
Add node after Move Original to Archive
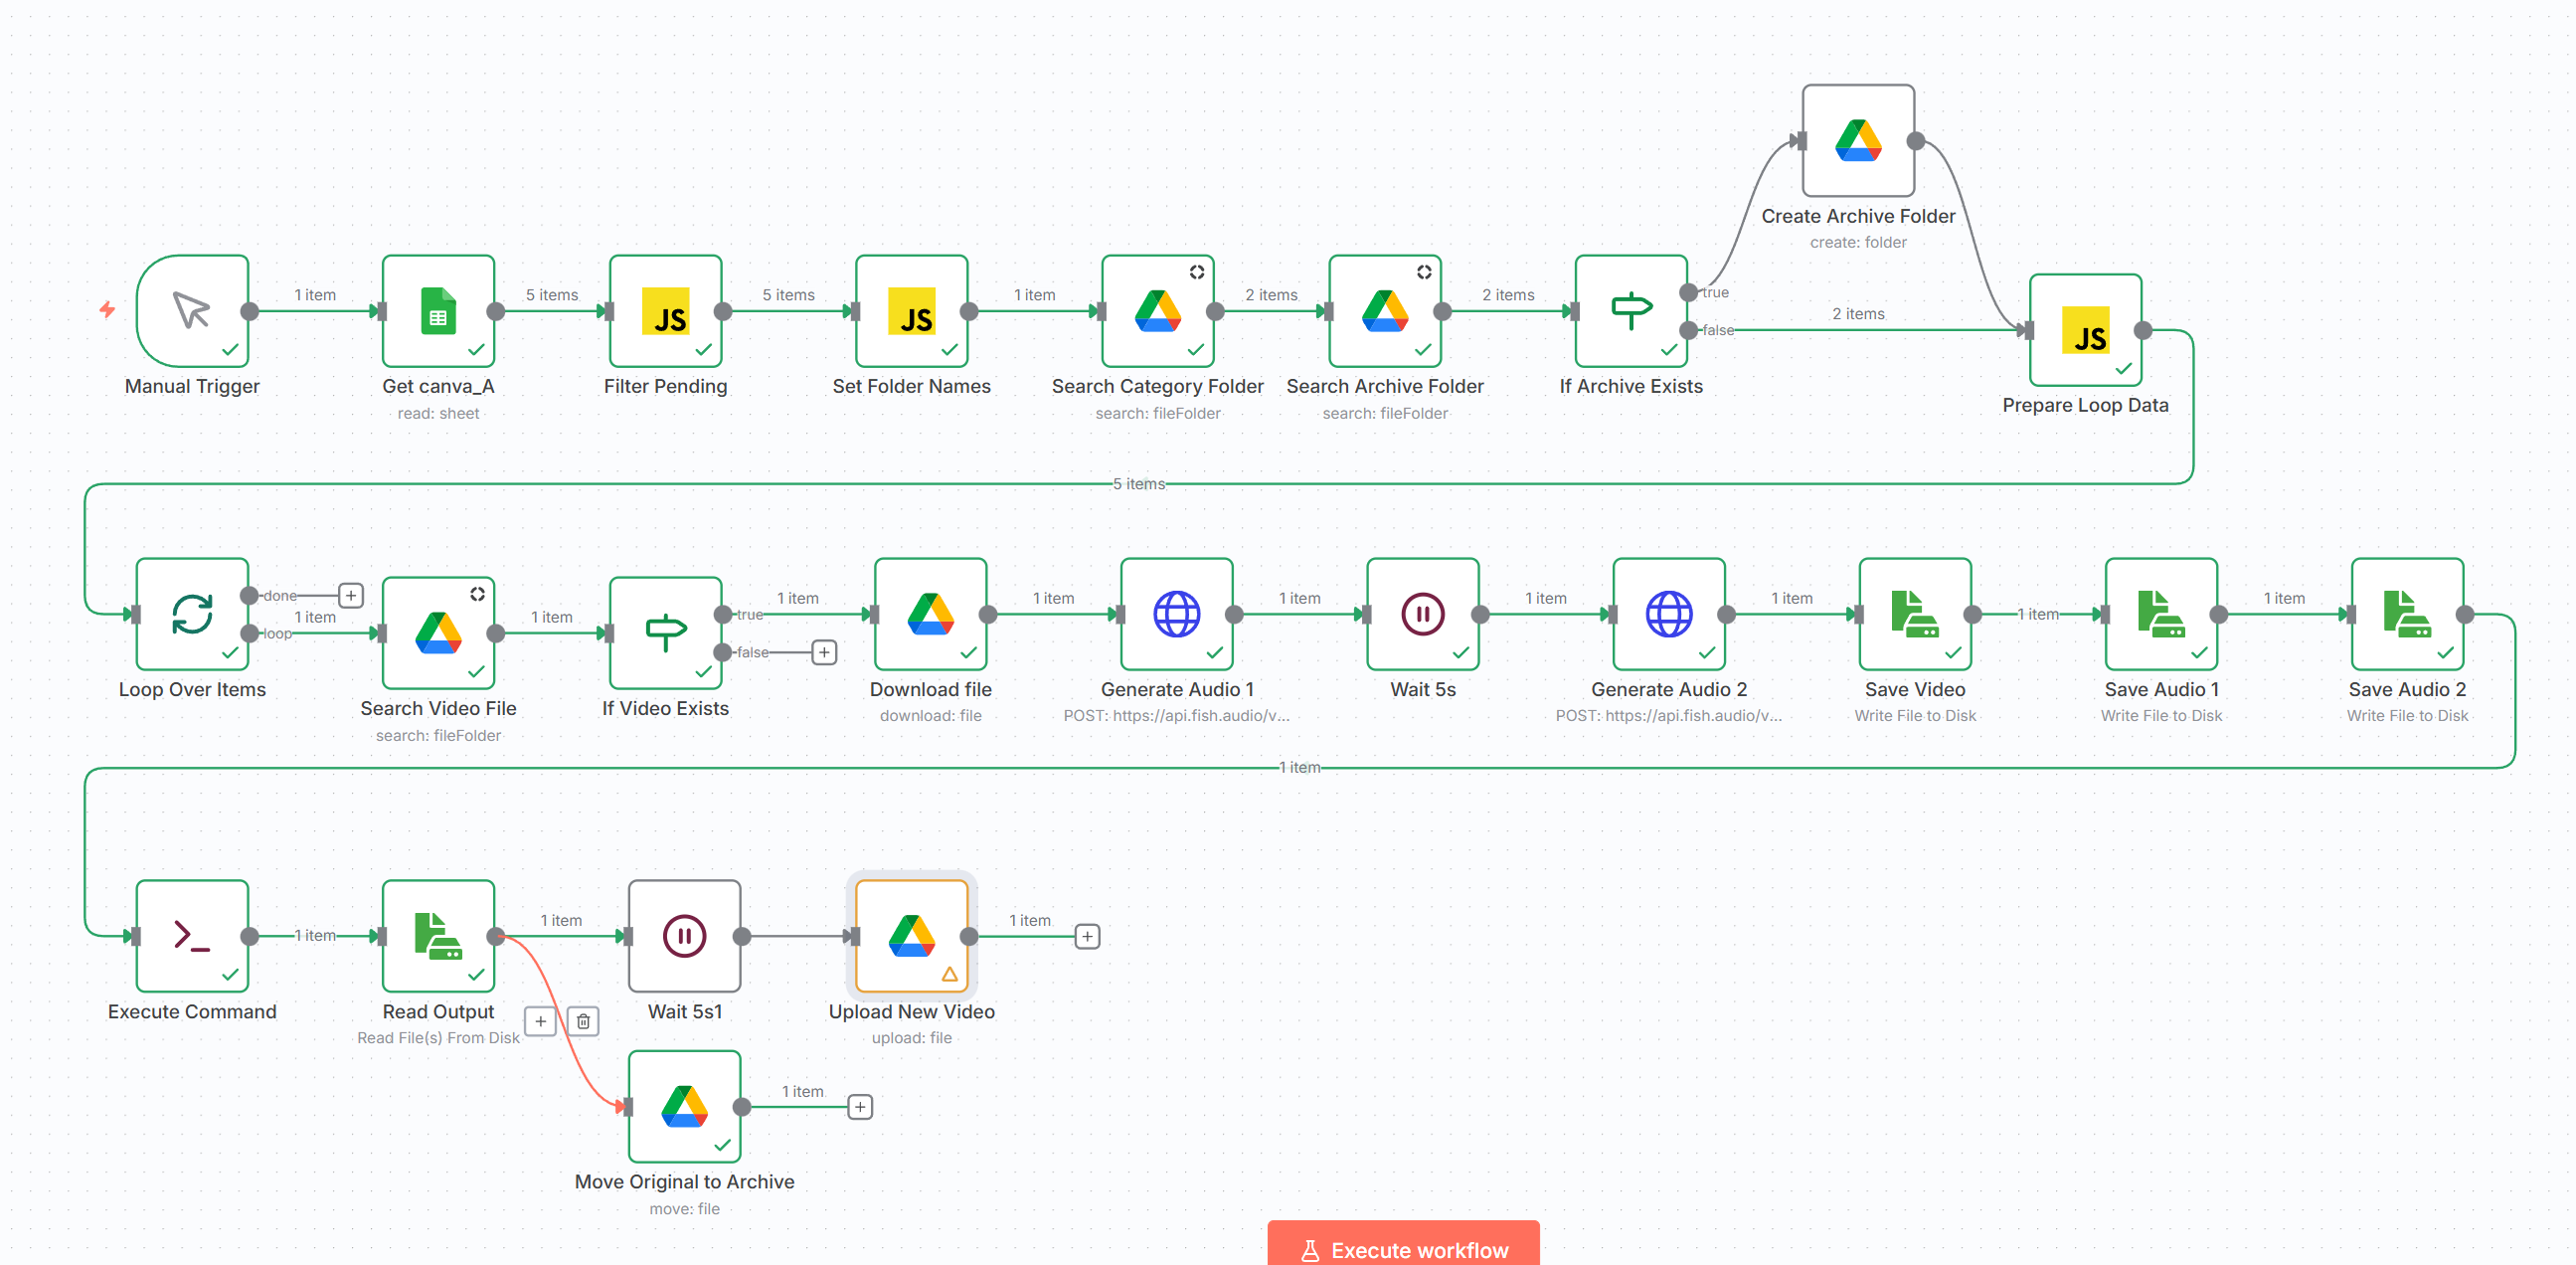(860, 1107)
